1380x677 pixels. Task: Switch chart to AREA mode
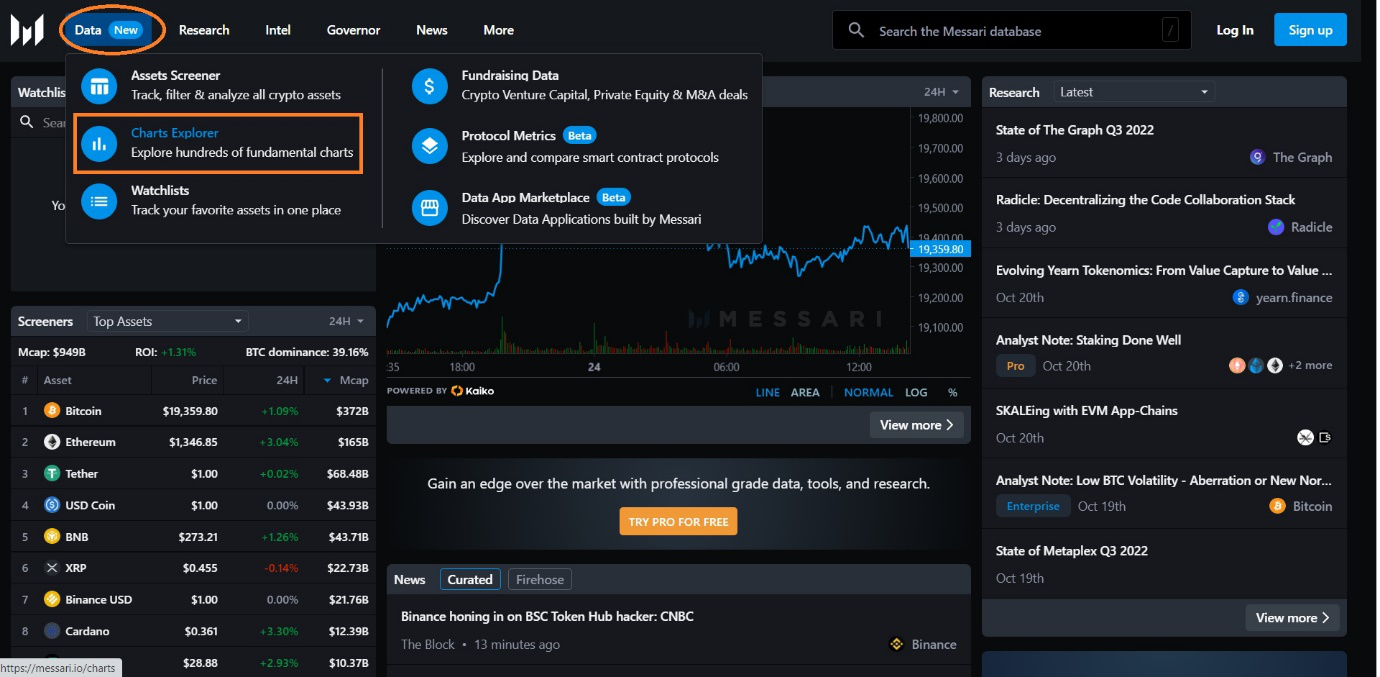(805, 392)
